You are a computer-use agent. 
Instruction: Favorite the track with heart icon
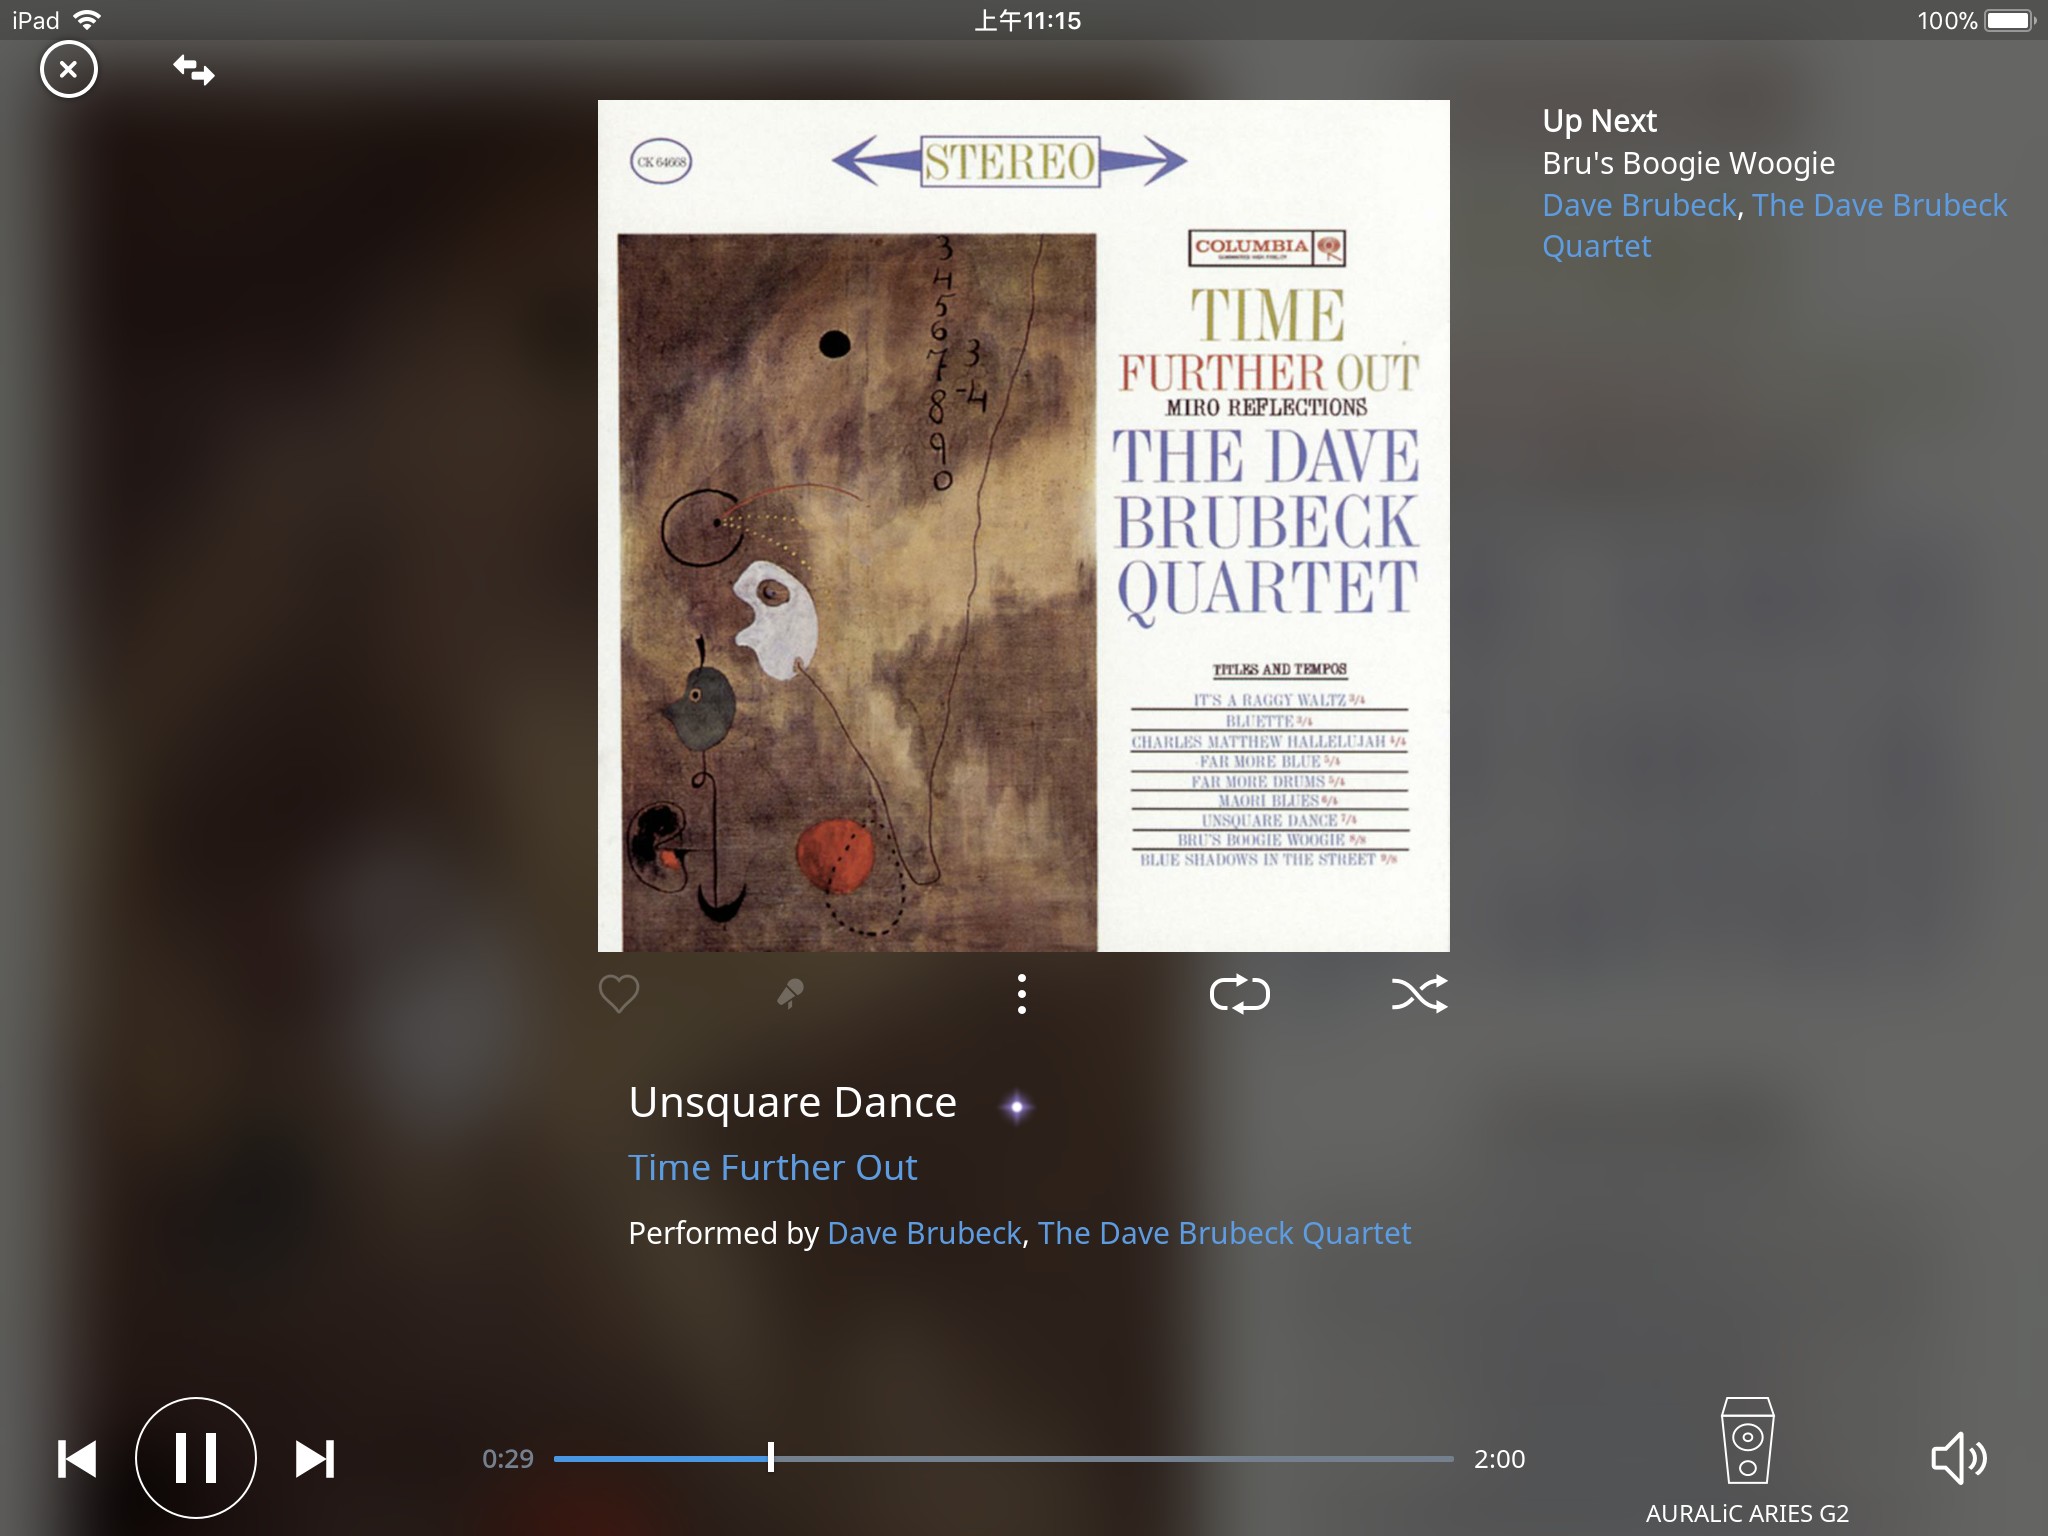click(x=619, y=994)
